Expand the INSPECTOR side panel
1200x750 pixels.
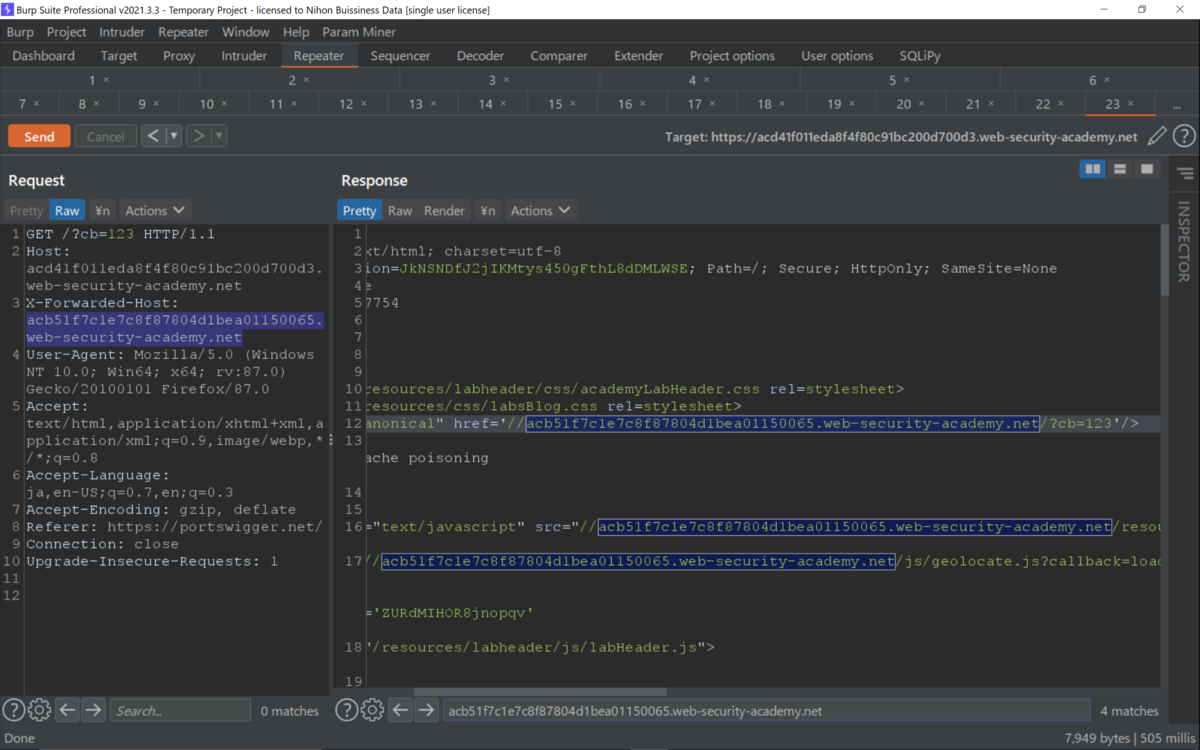tap(1184, 241)
